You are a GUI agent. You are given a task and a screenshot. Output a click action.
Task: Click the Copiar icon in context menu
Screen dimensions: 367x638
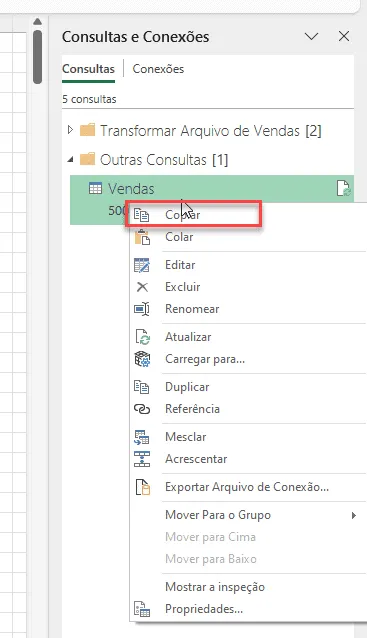tap(142, 215)
